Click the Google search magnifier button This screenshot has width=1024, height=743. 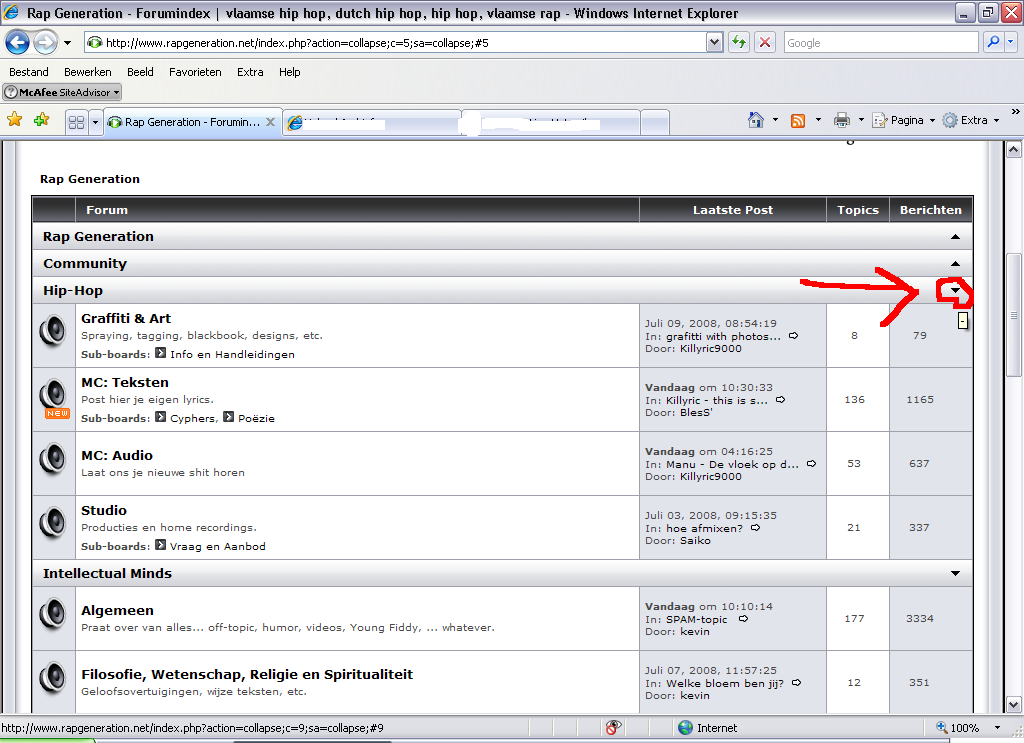click(x=993, y=43)
